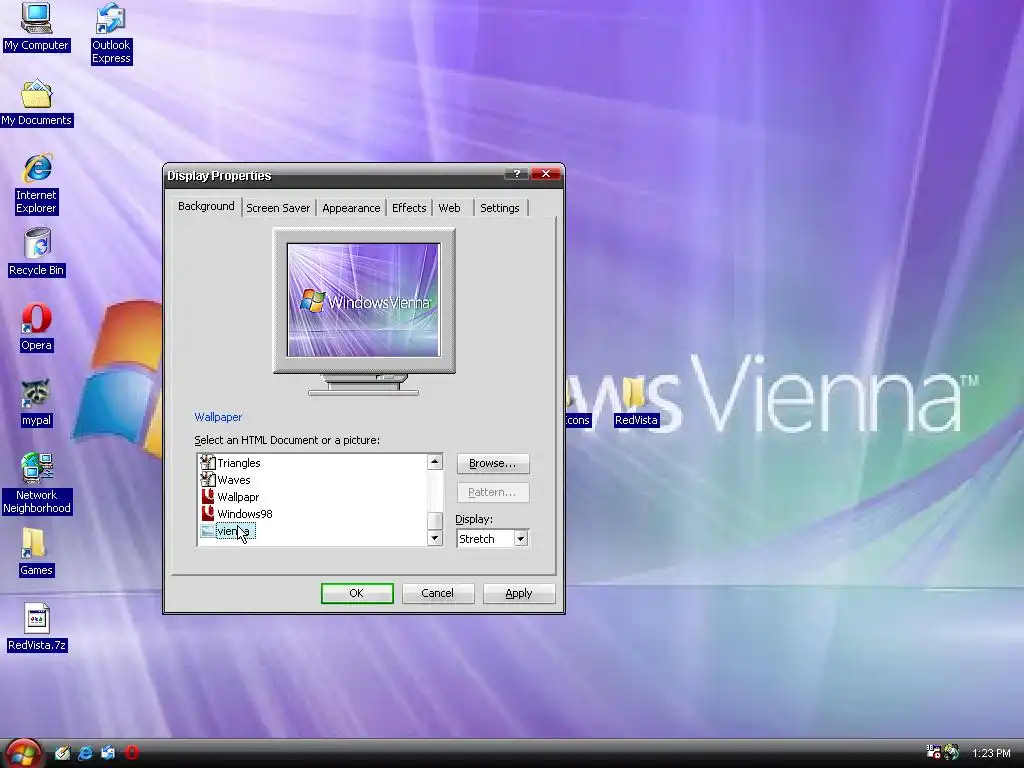Click the Windows98 wallpaper file icon
Image resolution: width=1024 pixels, height=768 pixels.
point(207,513)
